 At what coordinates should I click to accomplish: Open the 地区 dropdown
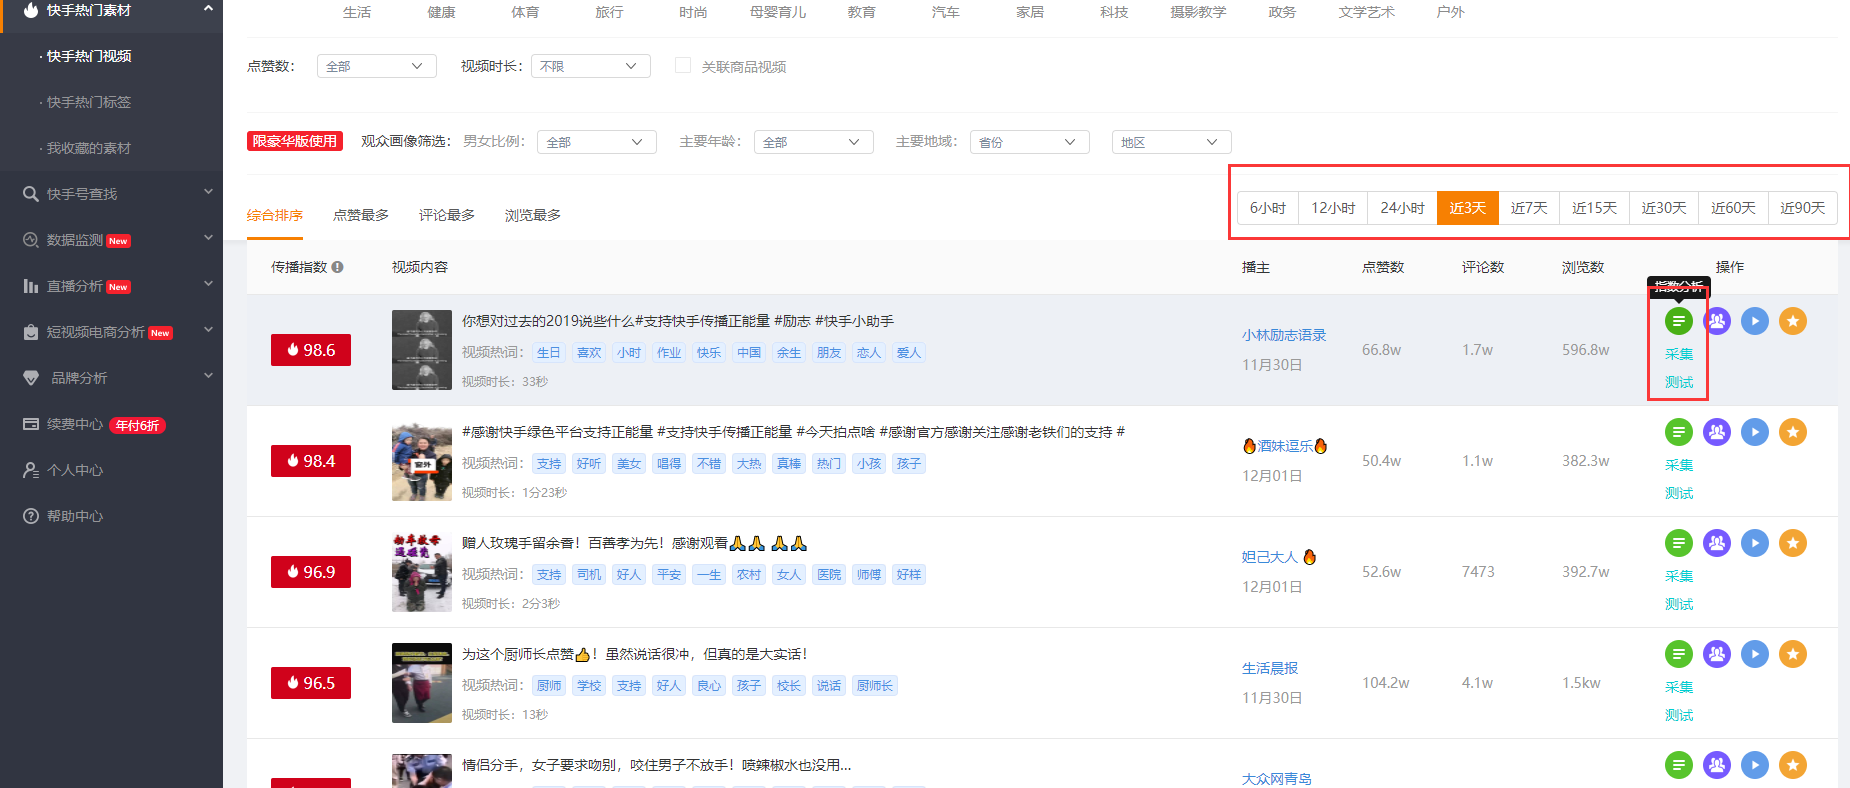(x=1171, y=142)
